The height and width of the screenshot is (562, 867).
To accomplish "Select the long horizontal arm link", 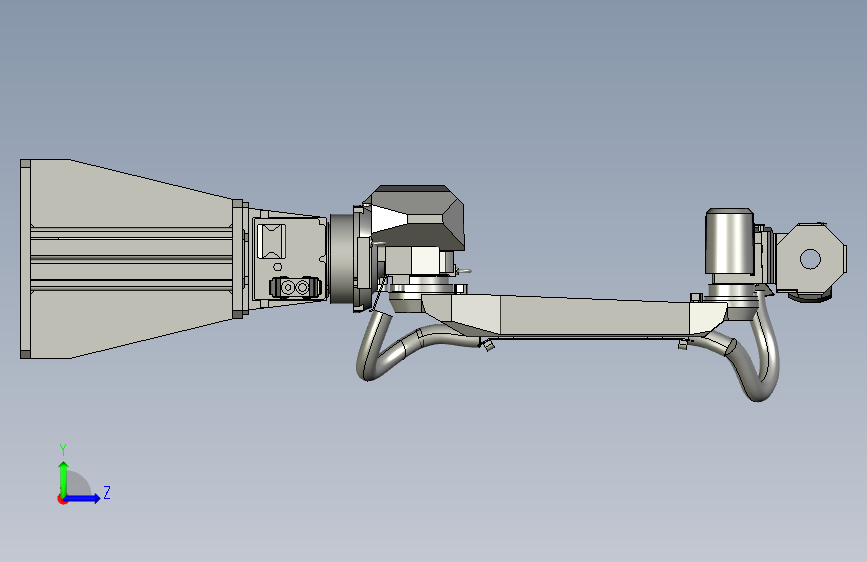I will point(575,315).
